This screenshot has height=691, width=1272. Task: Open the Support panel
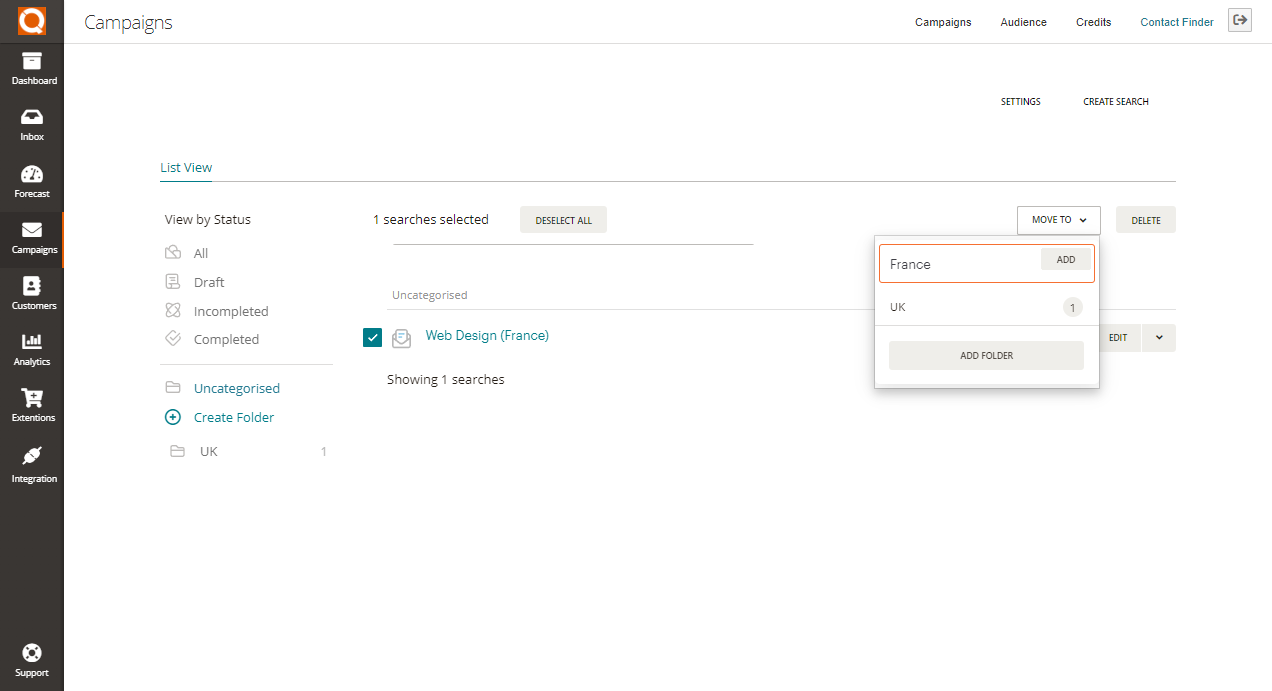click(32, 658)
